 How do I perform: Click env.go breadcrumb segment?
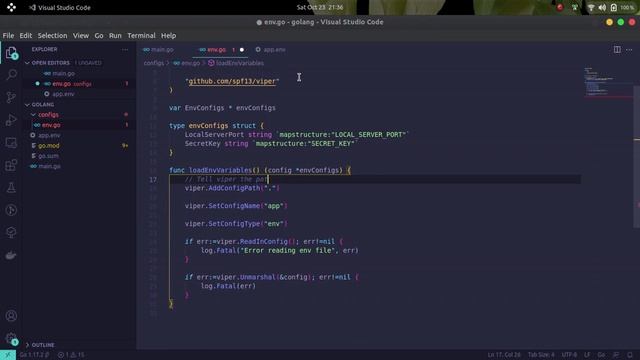pyautogui.click(x=187, y=63)
